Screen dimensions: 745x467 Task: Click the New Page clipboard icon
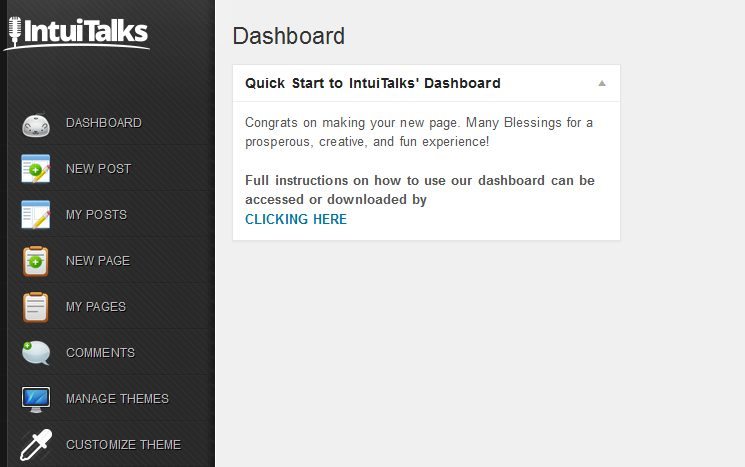36,261
